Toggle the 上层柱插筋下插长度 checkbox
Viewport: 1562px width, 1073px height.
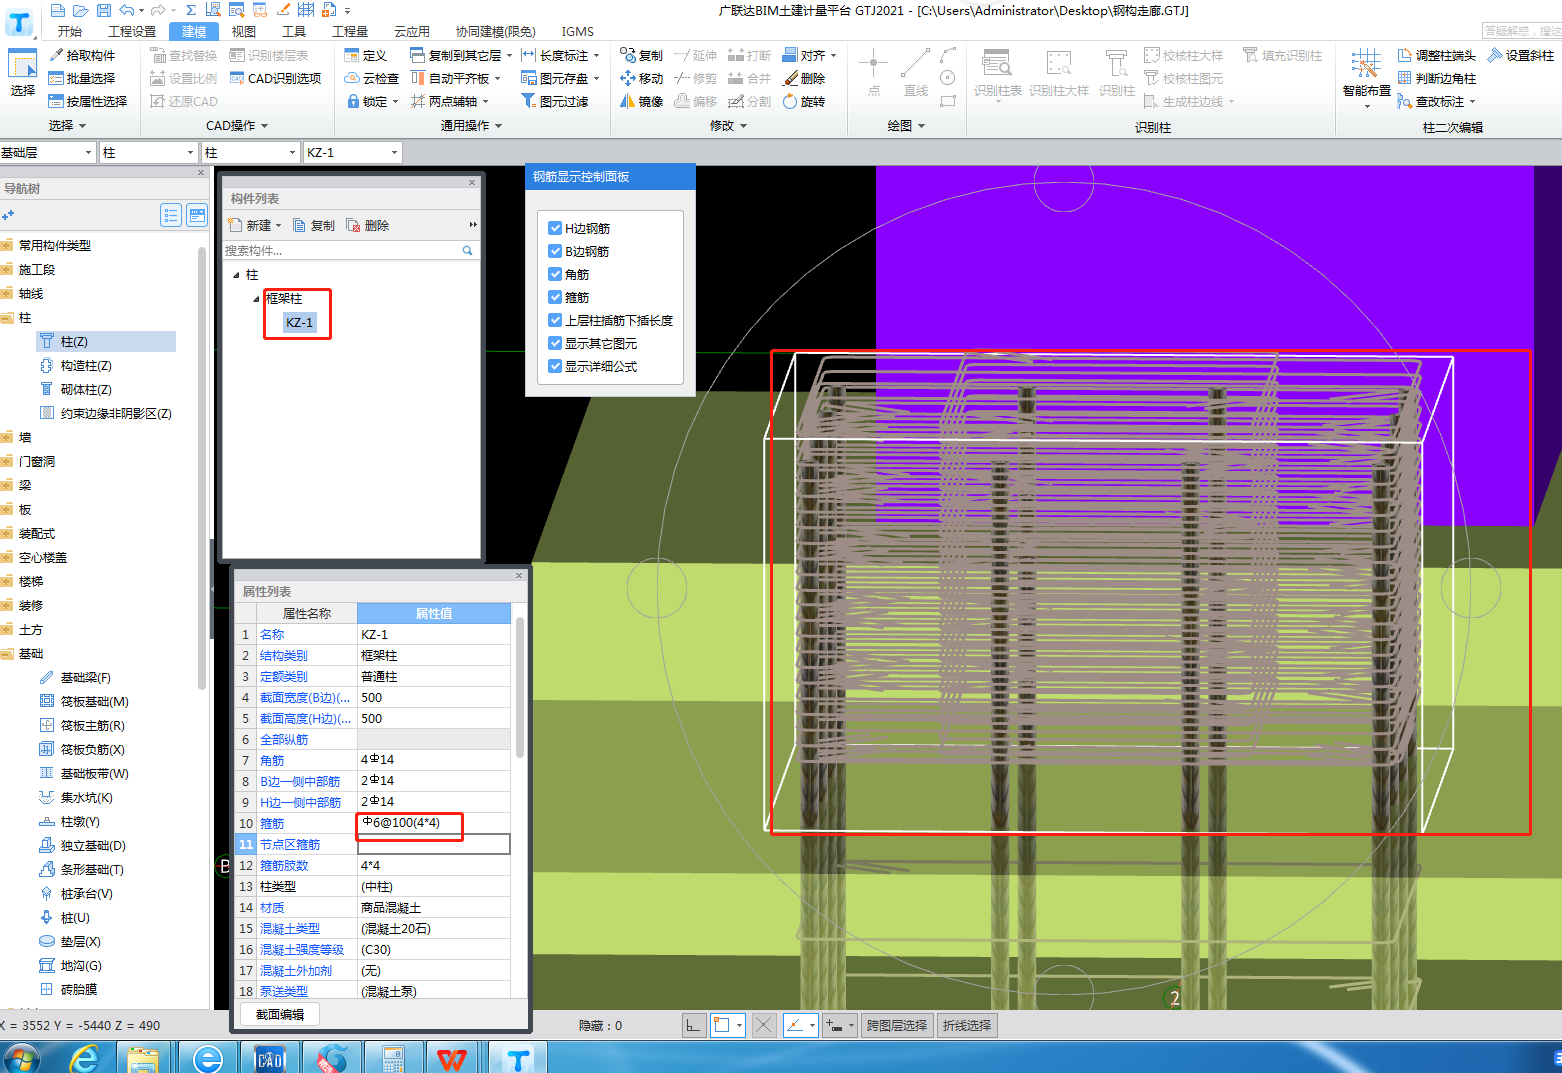click(555, 320)
